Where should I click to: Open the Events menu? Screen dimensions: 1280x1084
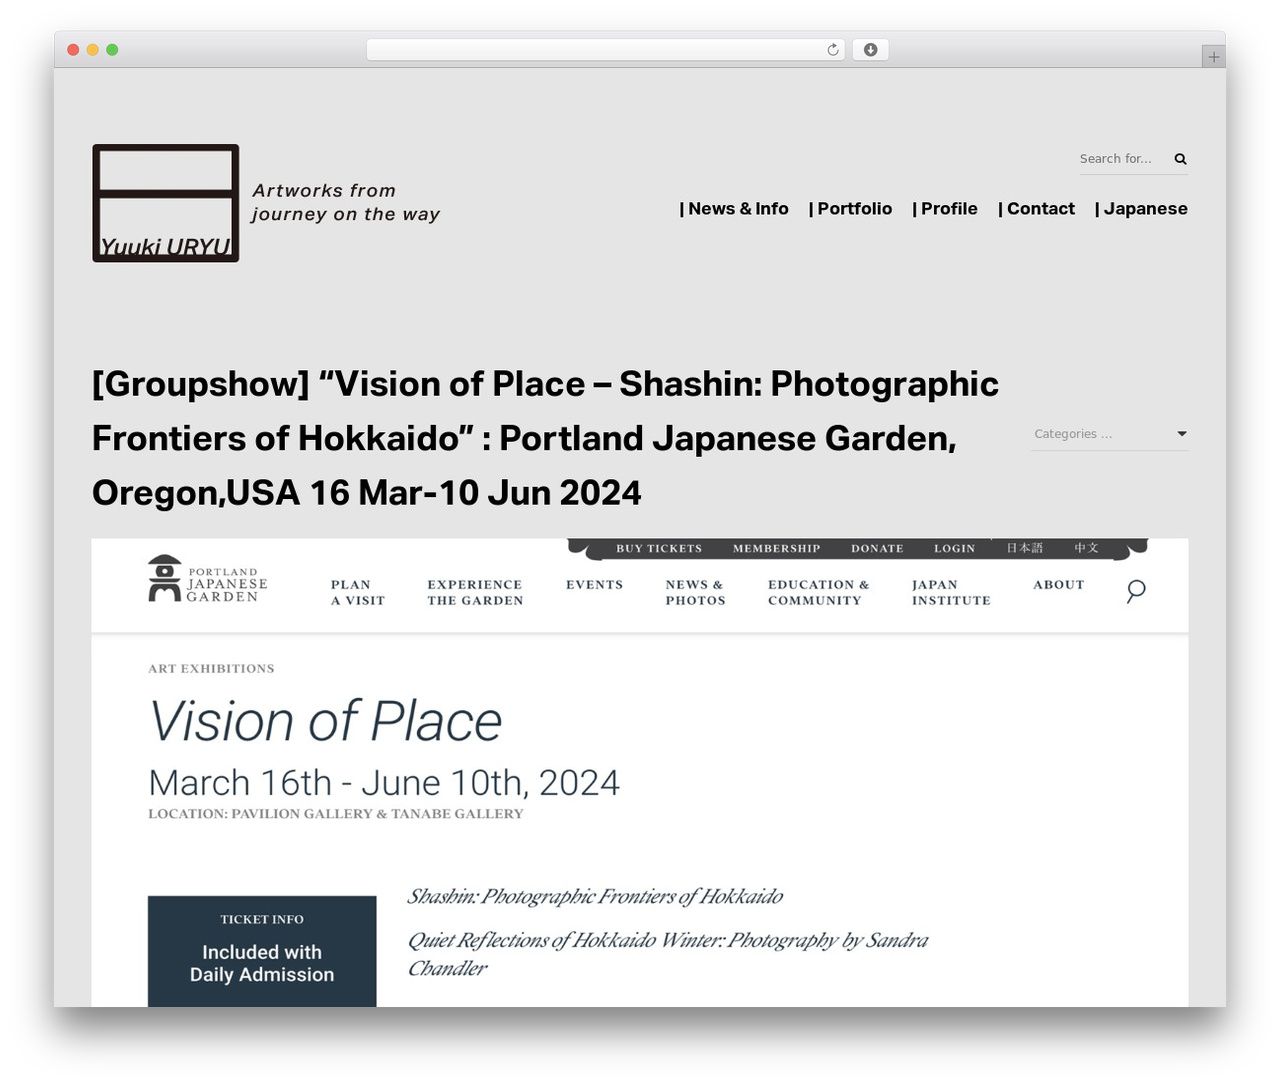[594, 585]
